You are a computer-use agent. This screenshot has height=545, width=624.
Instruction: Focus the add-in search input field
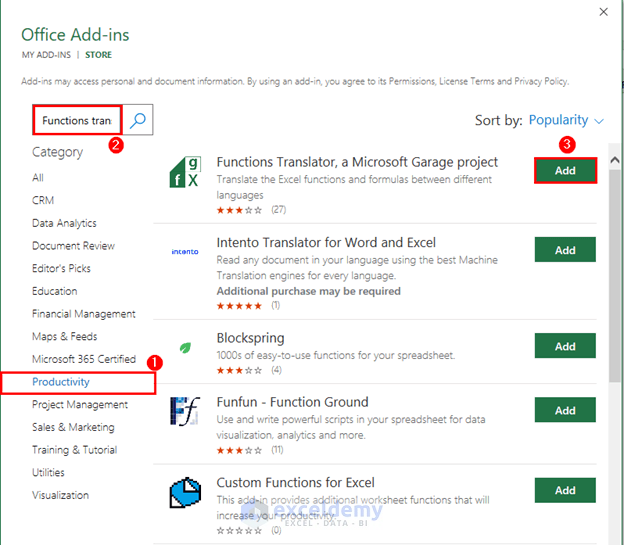click(77, 120)
